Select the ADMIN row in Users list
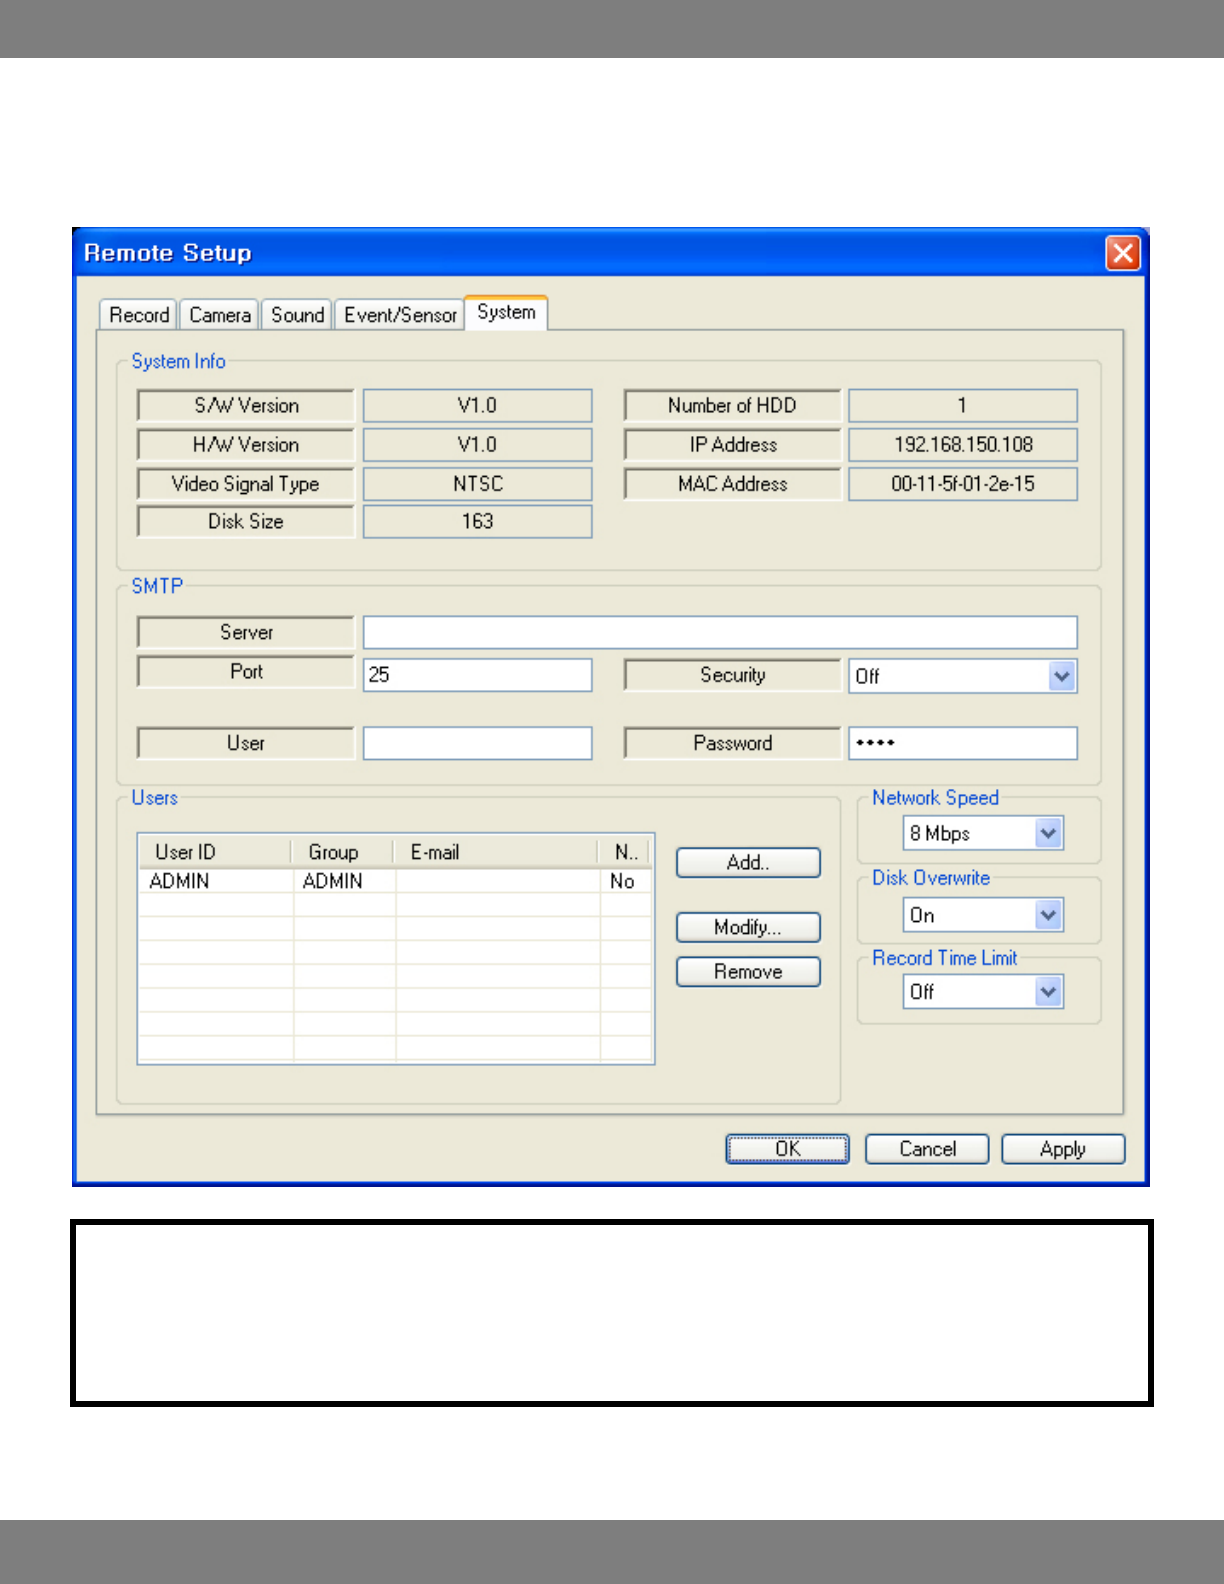 (394, 881)
